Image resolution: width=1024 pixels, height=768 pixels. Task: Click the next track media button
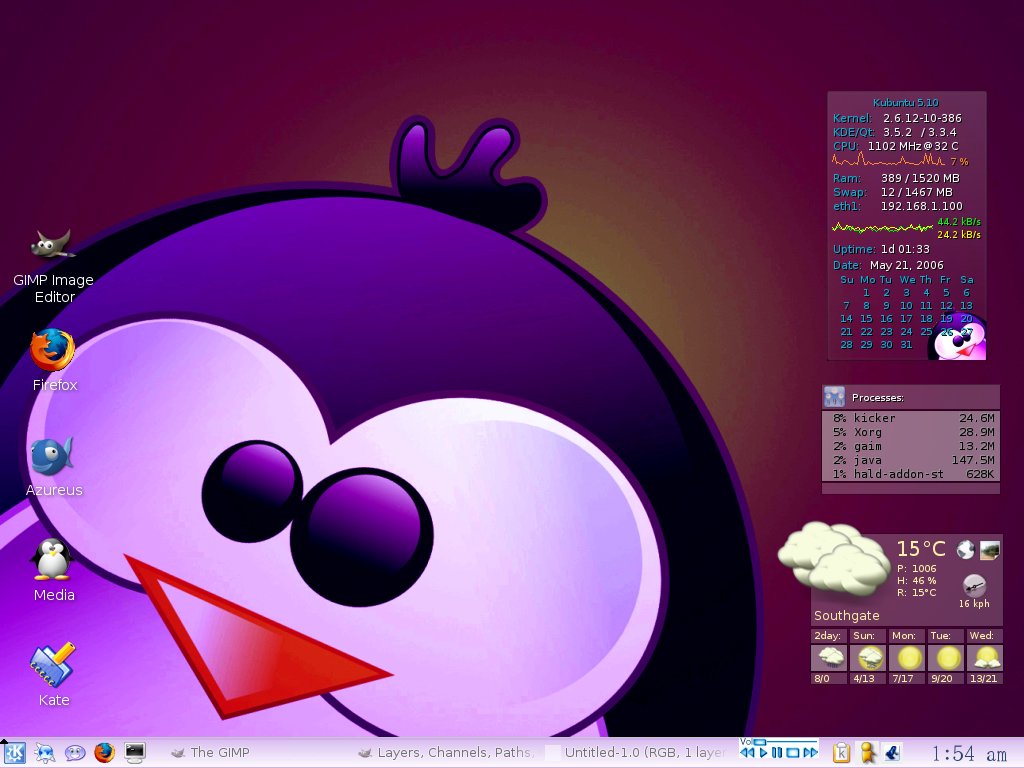(x=810, y=753)
